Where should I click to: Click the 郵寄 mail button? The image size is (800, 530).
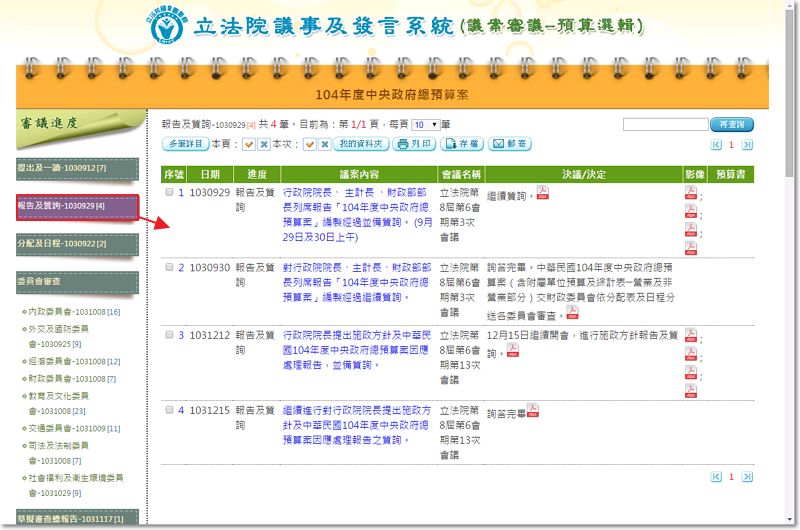click(509, 144)
